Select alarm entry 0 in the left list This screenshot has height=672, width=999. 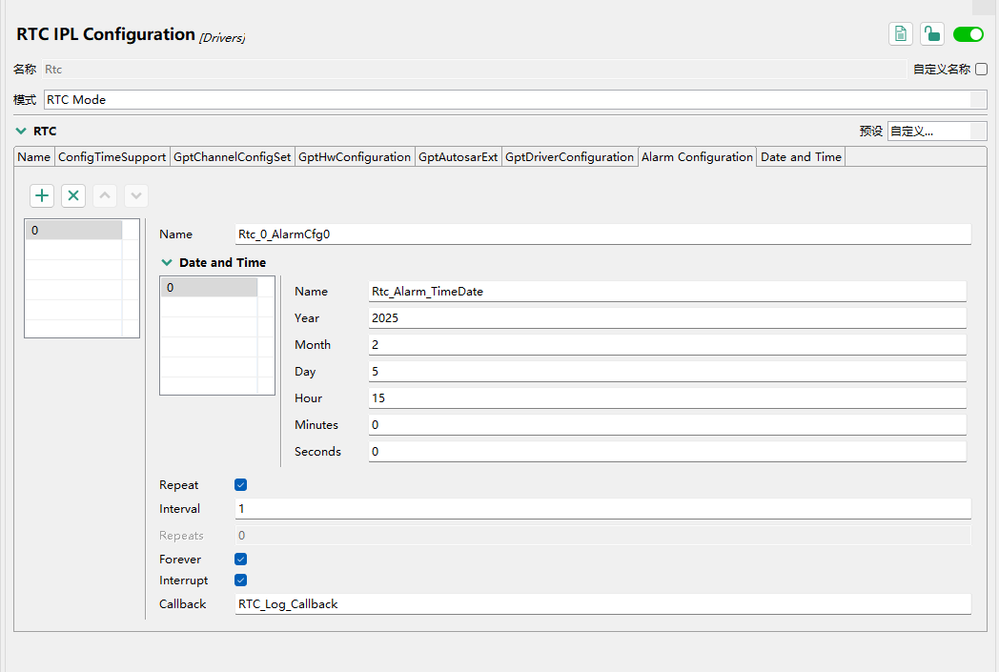click(73, 230)
